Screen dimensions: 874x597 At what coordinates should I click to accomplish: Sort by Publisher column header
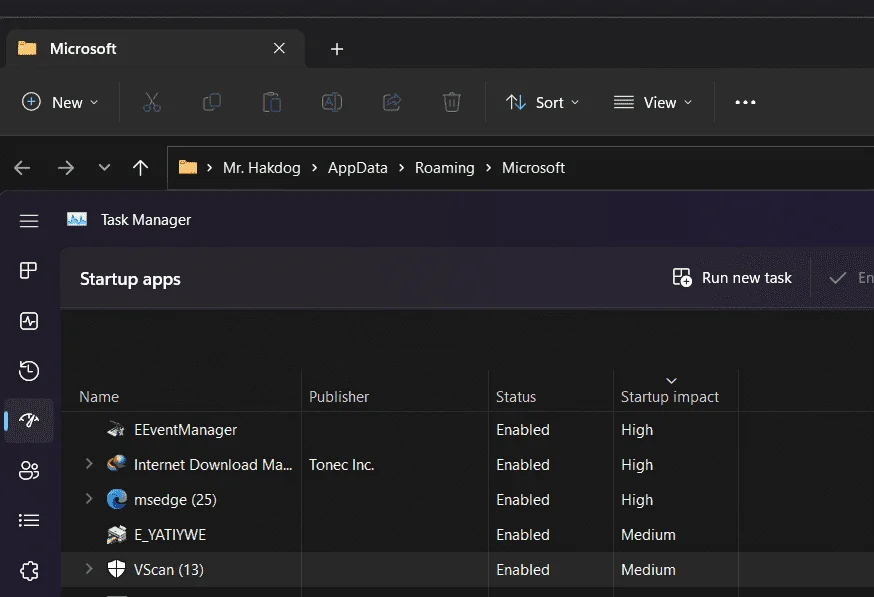(x=339, y=397)
